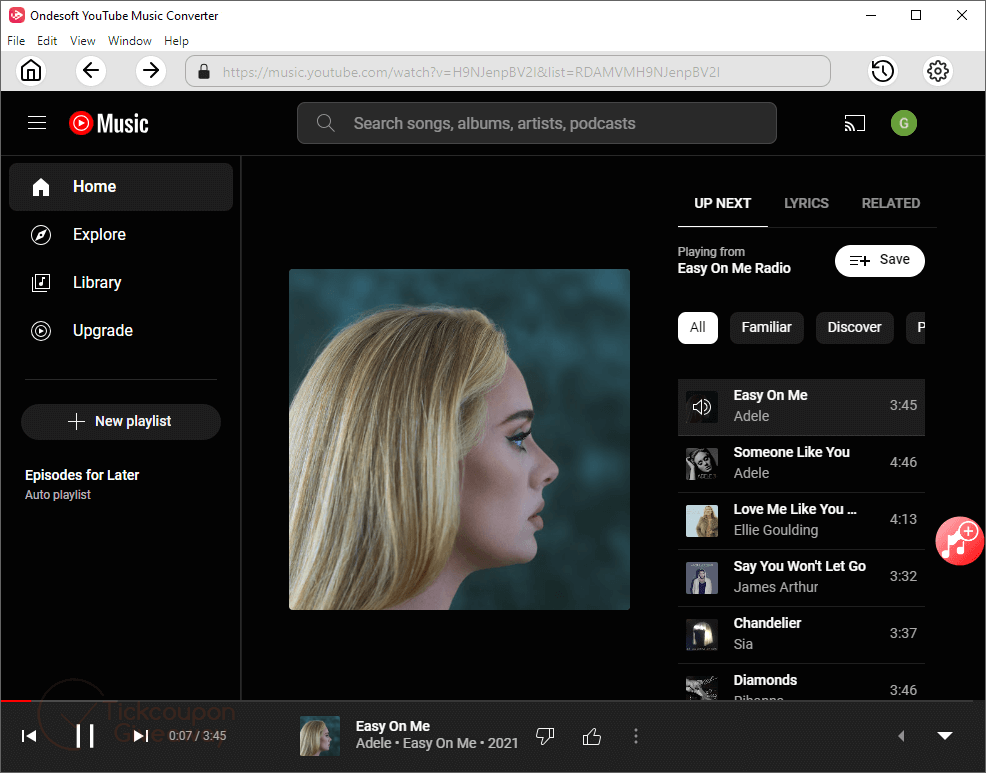Image resolution: width=986 pixels, height=773 pixels.
Task: Play Chandelier by Sia
Action: [801, 635]
